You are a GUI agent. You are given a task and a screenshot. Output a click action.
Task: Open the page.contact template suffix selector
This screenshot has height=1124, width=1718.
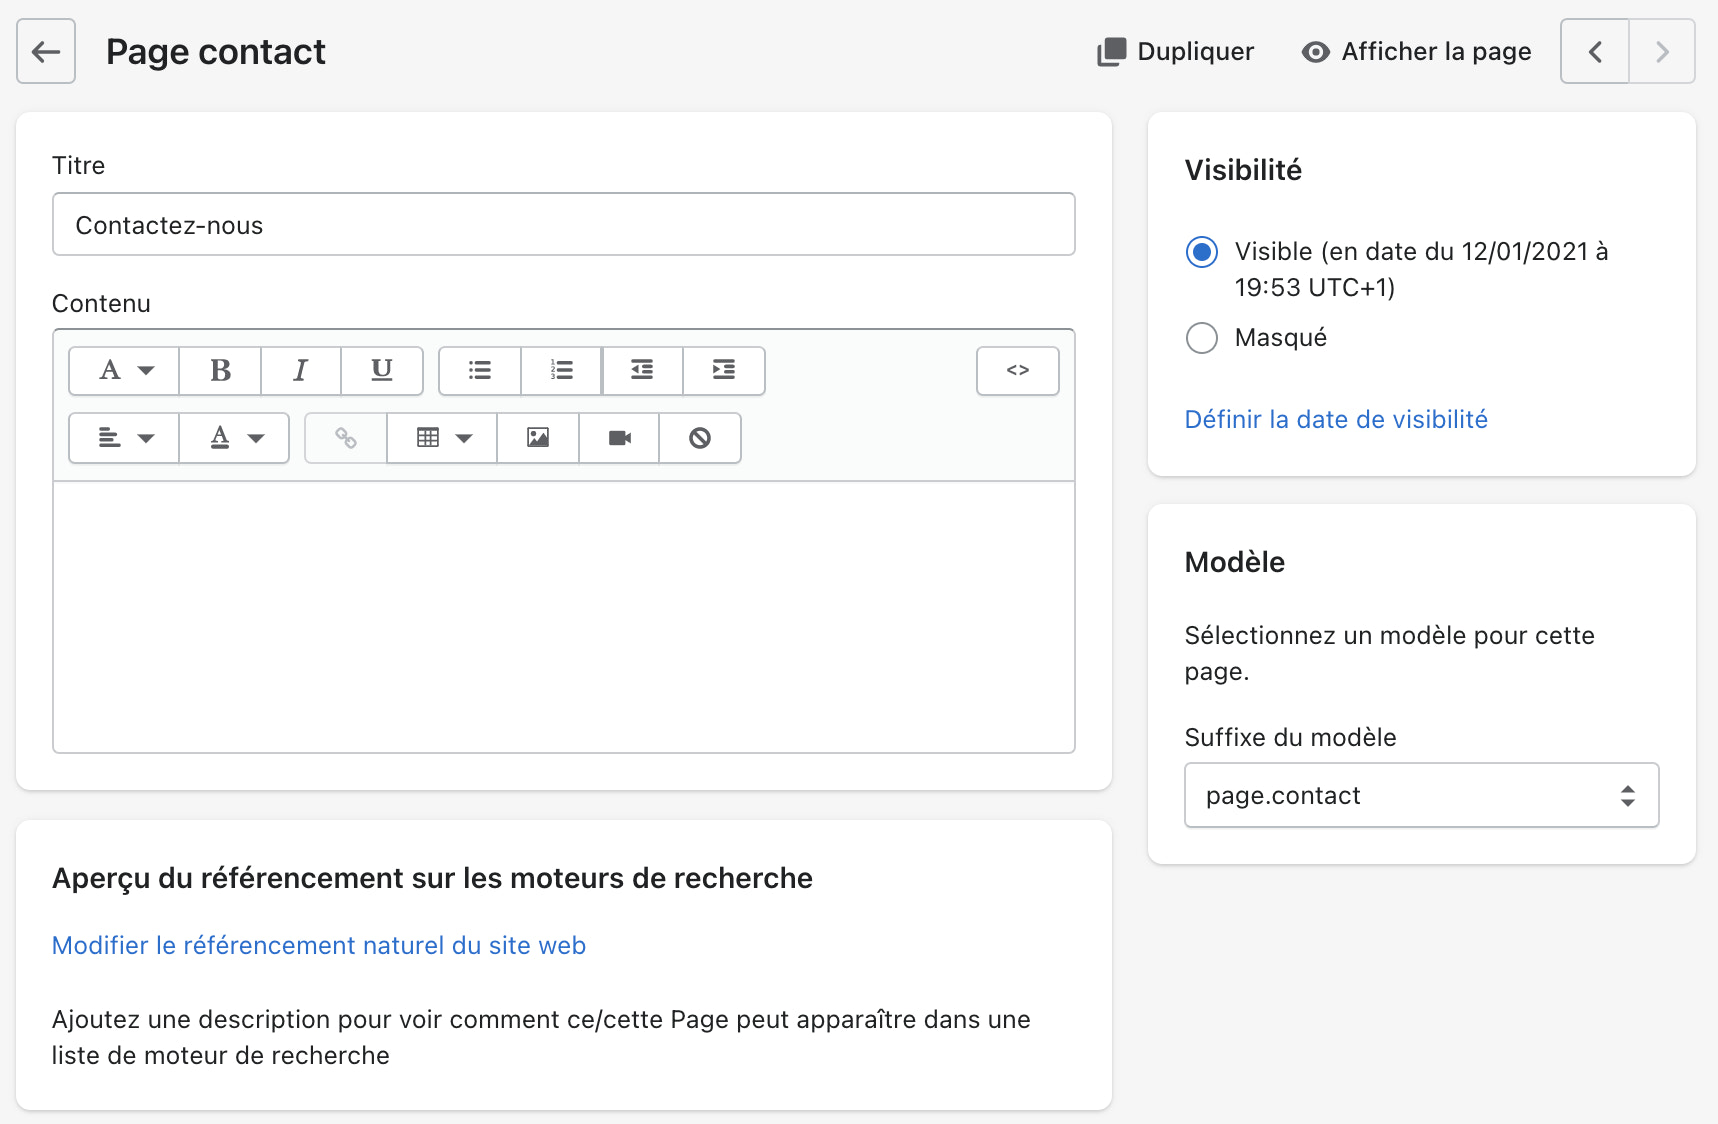[1420, 795]
